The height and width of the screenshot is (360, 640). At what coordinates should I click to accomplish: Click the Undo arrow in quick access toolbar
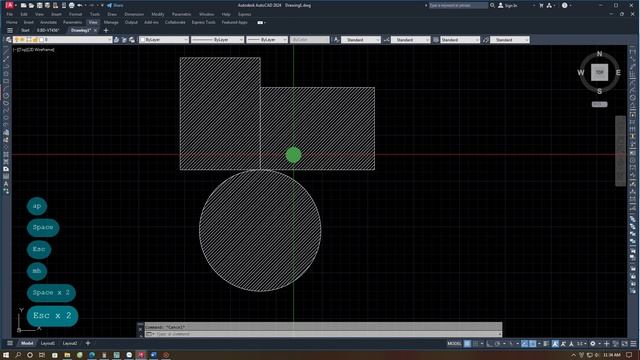click(80, 5)
